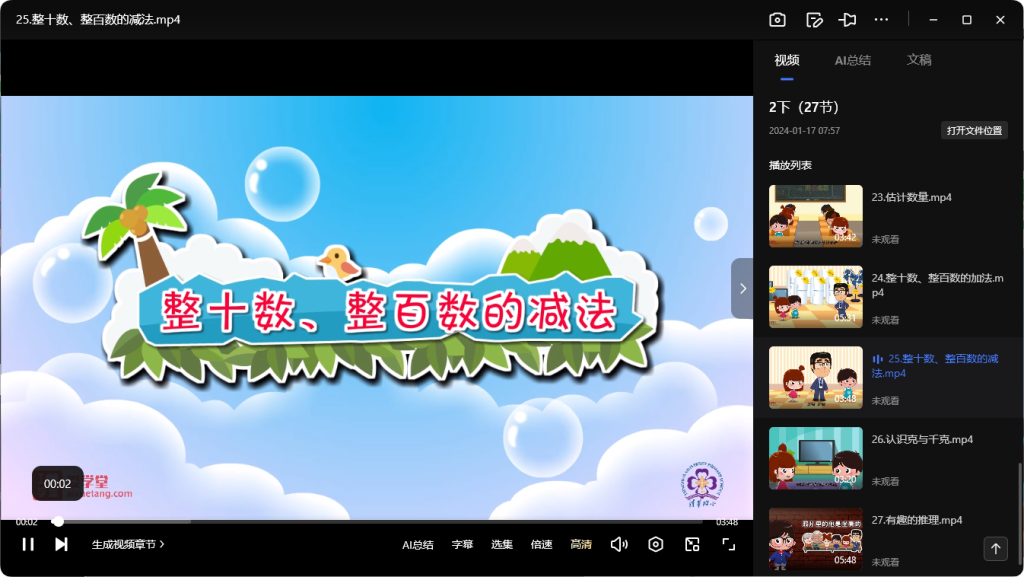
Task: Click 打开文件位置 button
Action: [x=974, y=131]
